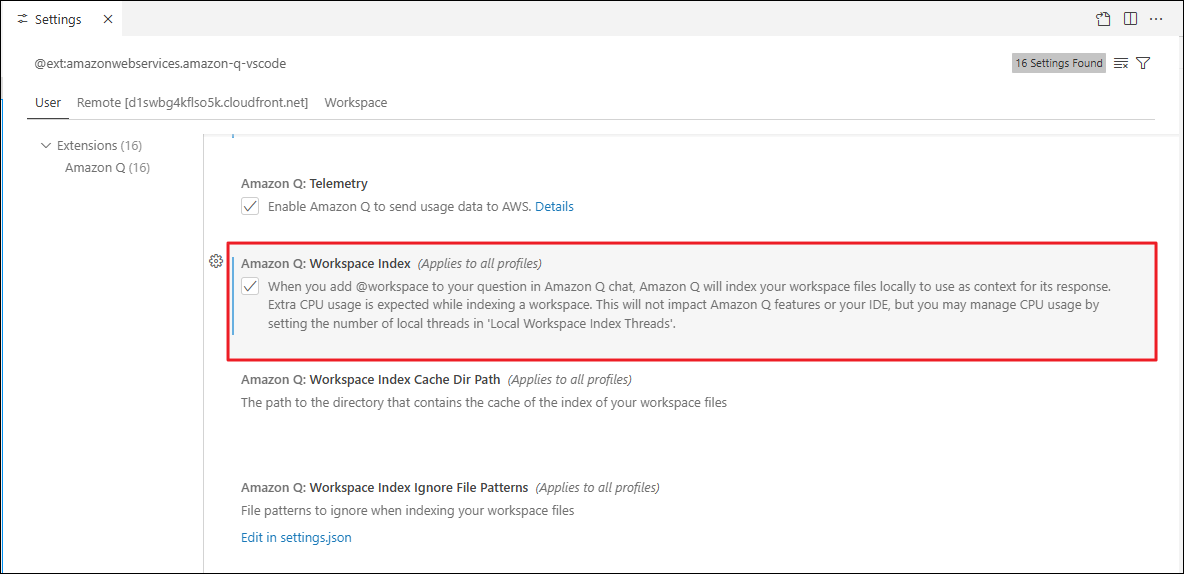
Task: Click Edit in settings.json link
Action: click(296, 538)
